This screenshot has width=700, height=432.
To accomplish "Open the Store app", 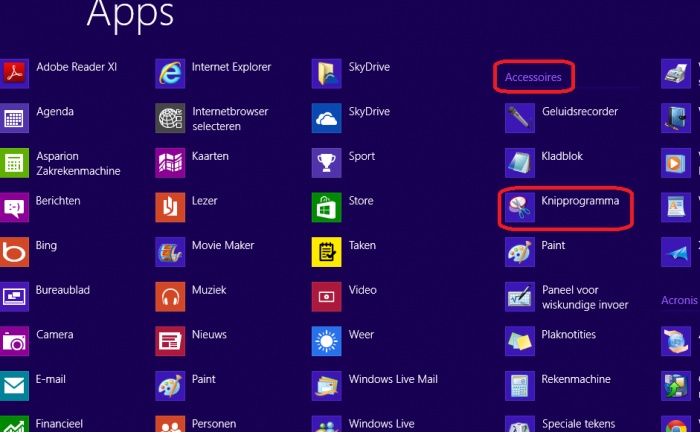I will 342,207.
